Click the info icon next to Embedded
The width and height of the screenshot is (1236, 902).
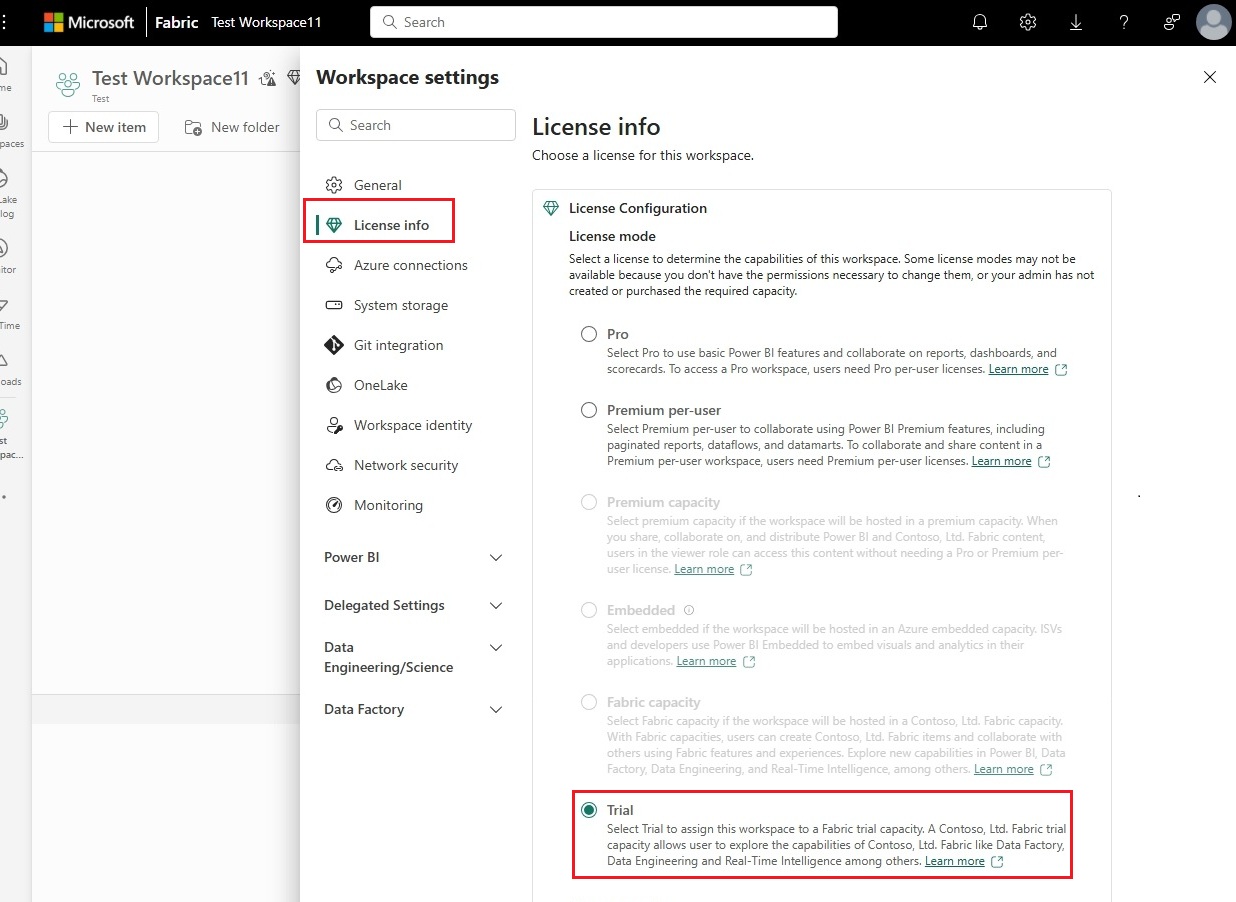click(x=688, y=610)
